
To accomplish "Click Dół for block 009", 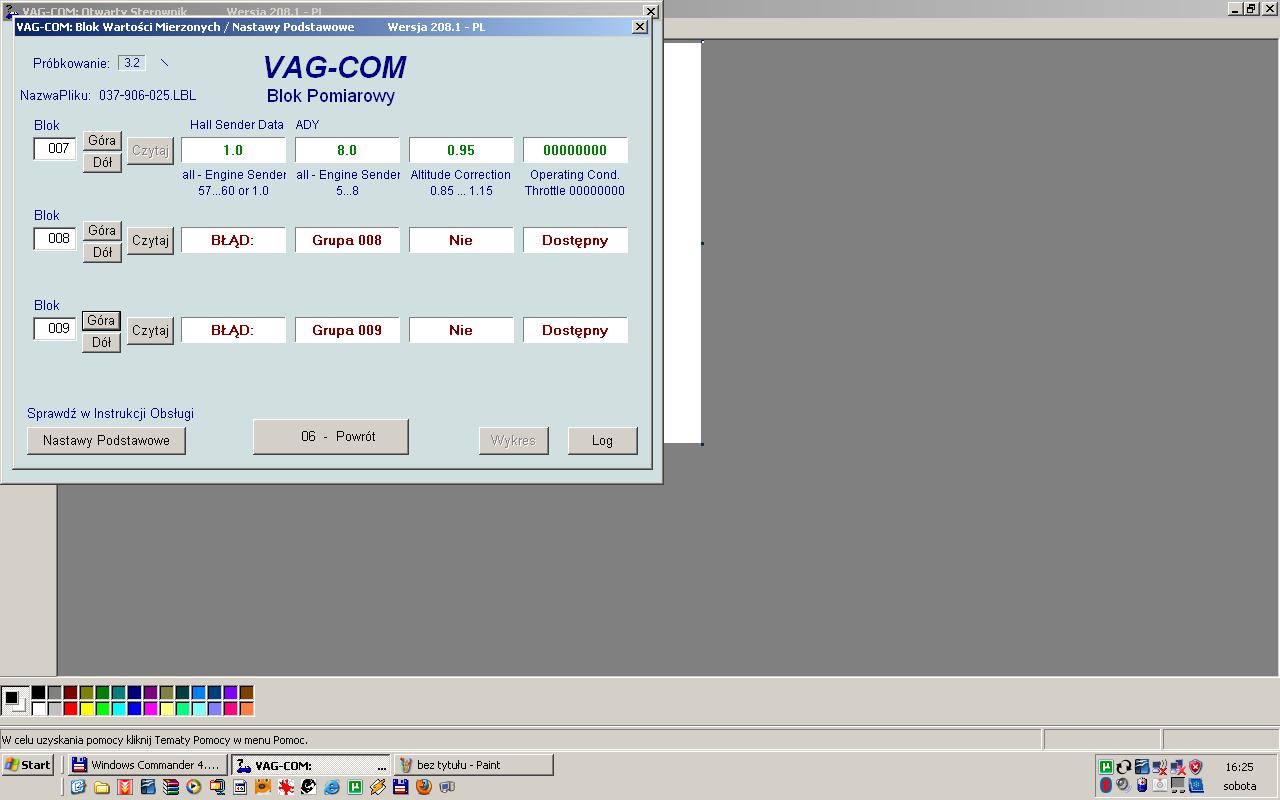I will coord(102,342).
